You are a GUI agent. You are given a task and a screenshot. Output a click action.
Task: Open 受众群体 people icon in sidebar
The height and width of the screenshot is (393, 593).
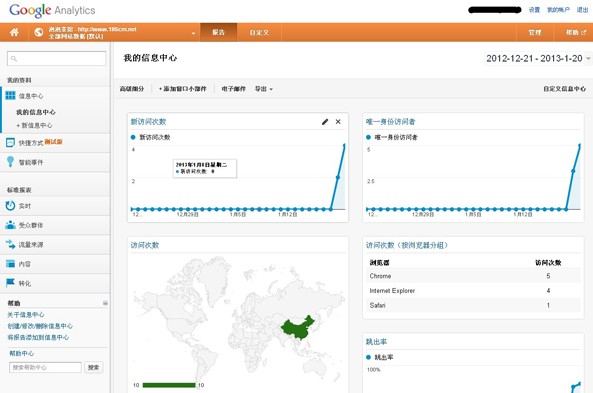10,225
